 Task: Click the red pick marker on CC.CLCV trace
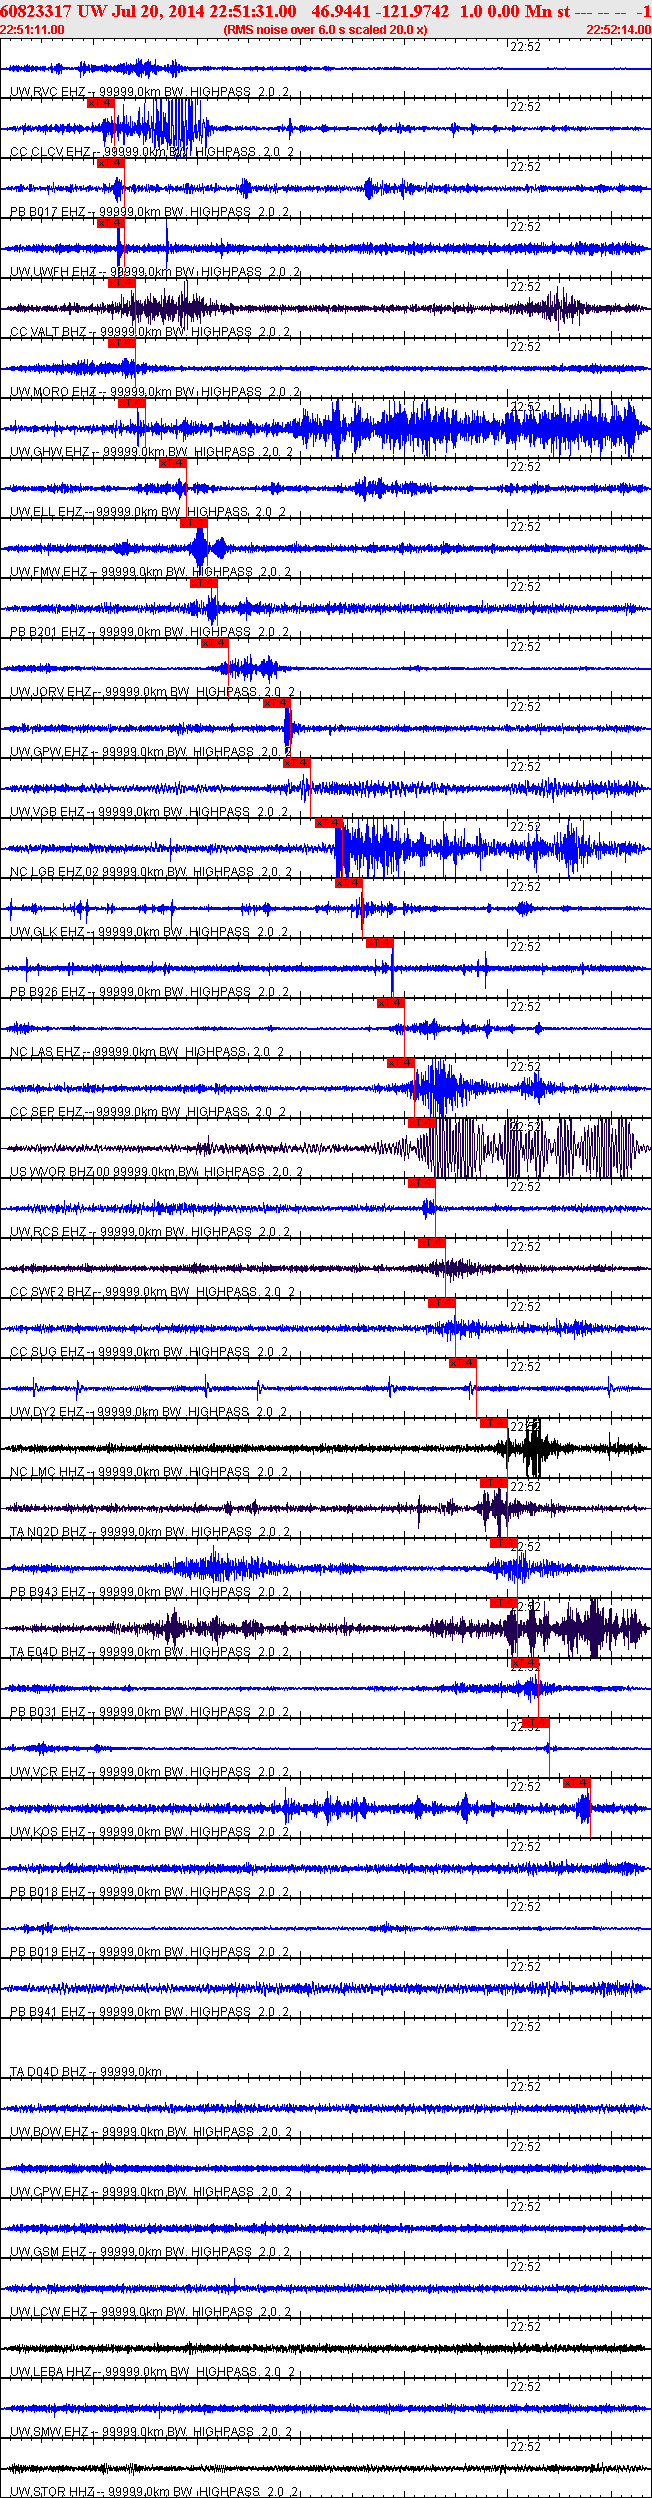[x=101, y=103]
